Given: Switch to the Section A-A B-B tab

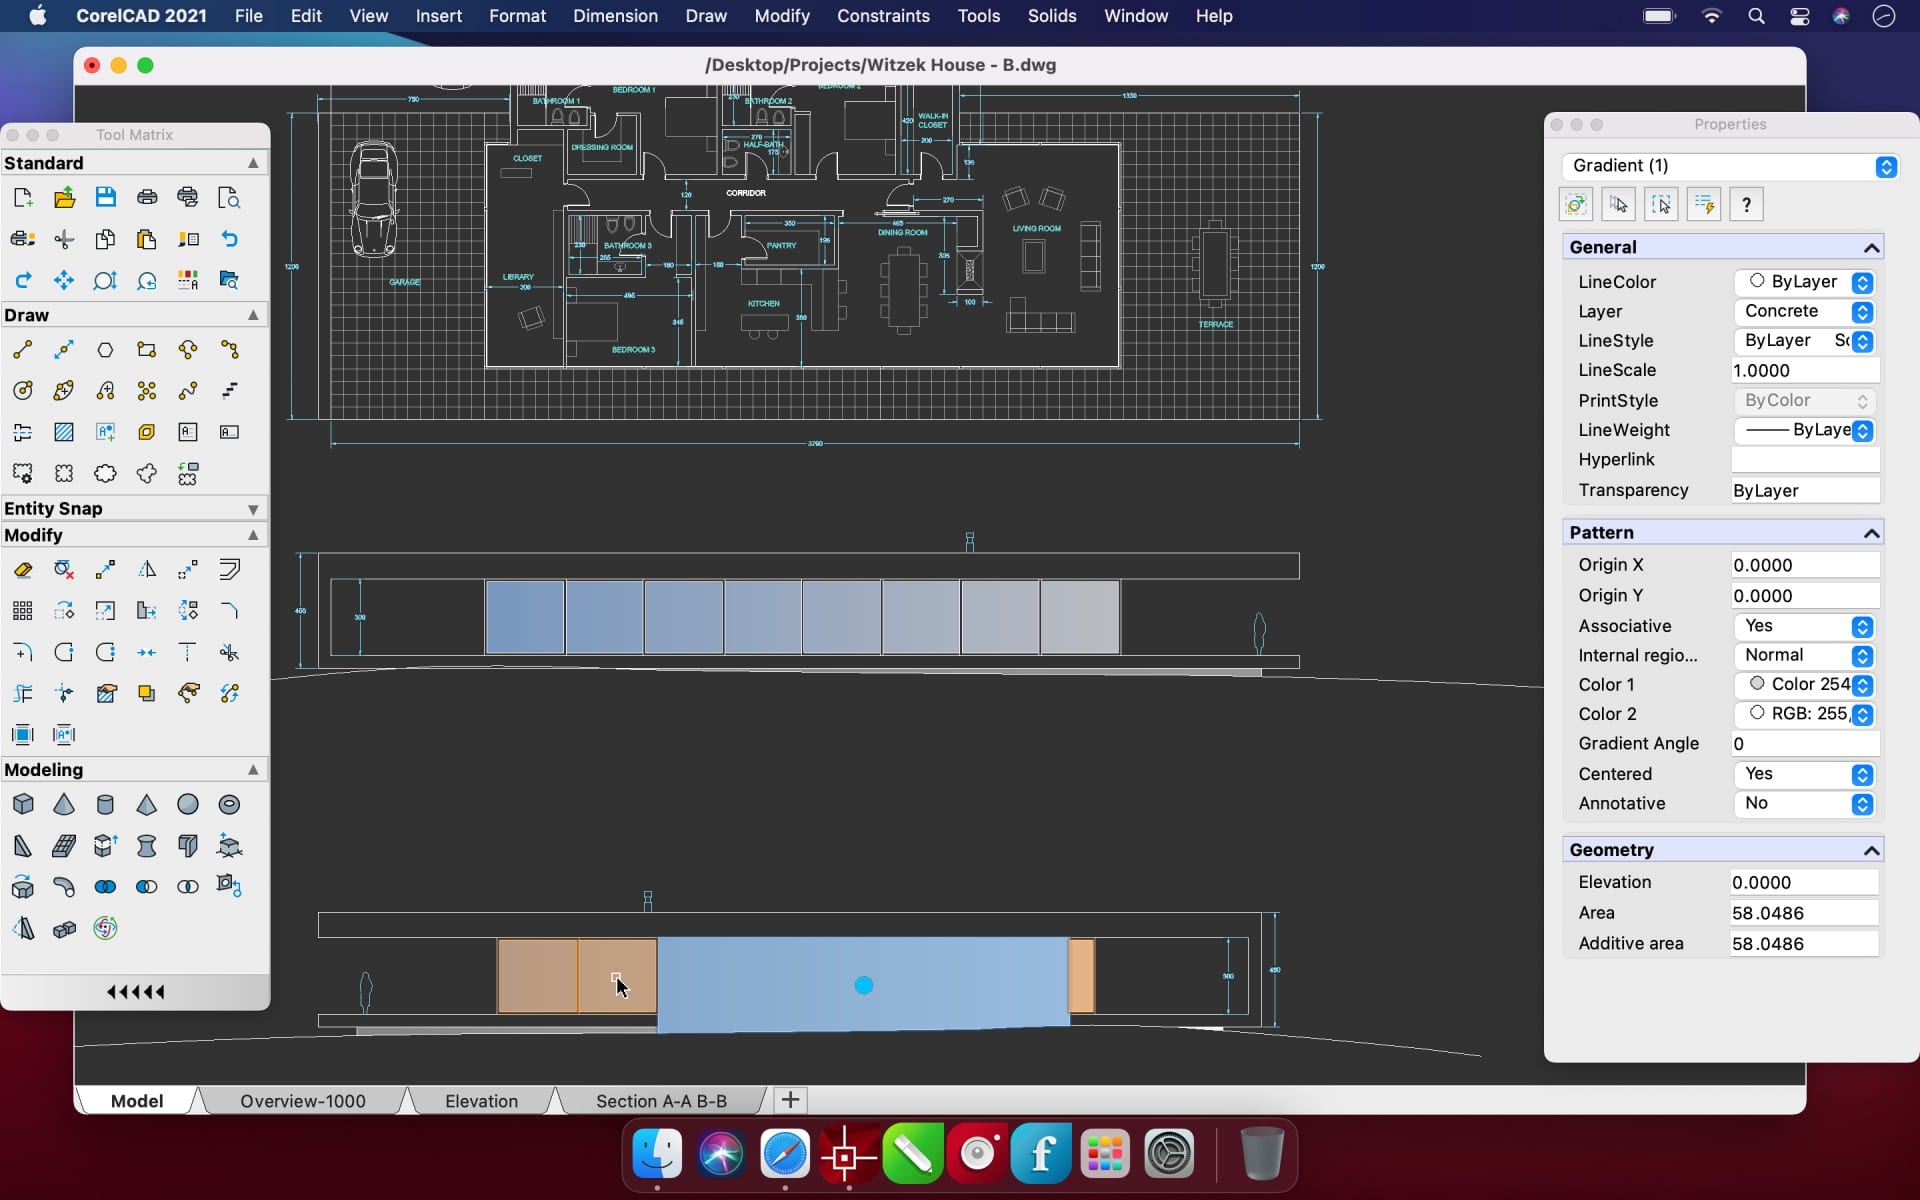Looking at the screenshot, I should (661, 1101).
